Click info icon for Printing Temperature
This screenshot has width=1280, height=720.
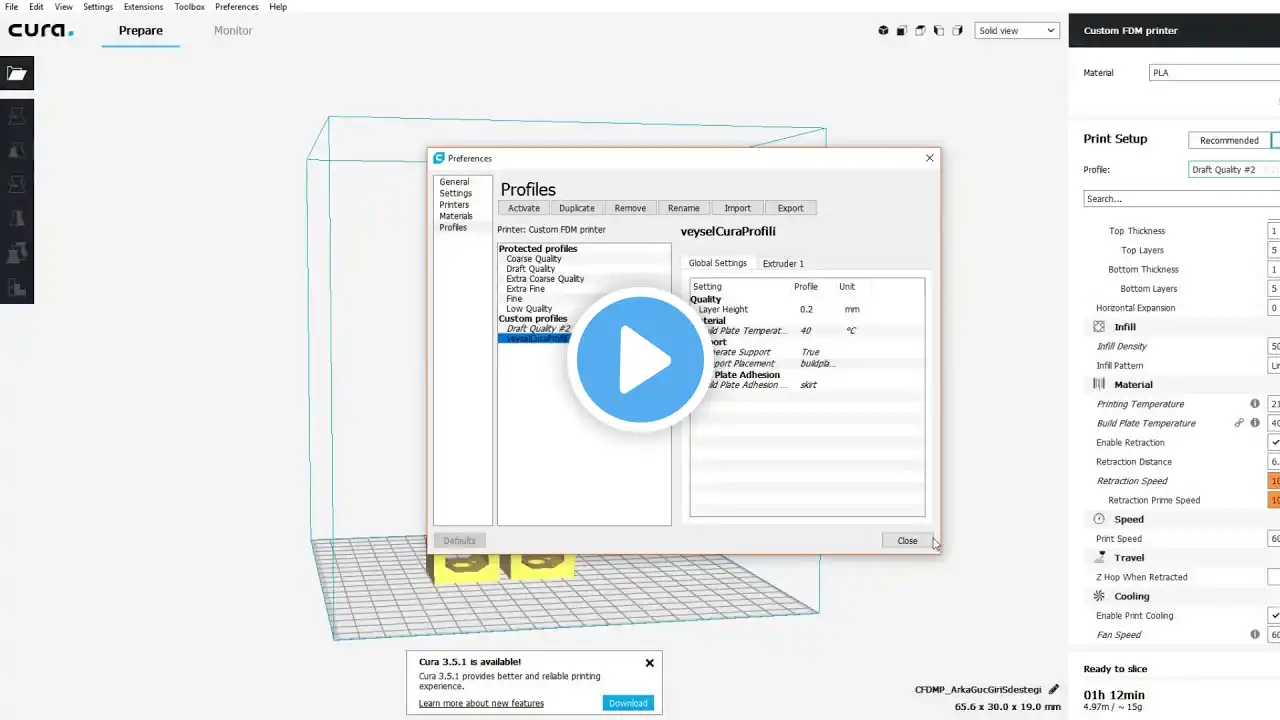coord(1255,404)
